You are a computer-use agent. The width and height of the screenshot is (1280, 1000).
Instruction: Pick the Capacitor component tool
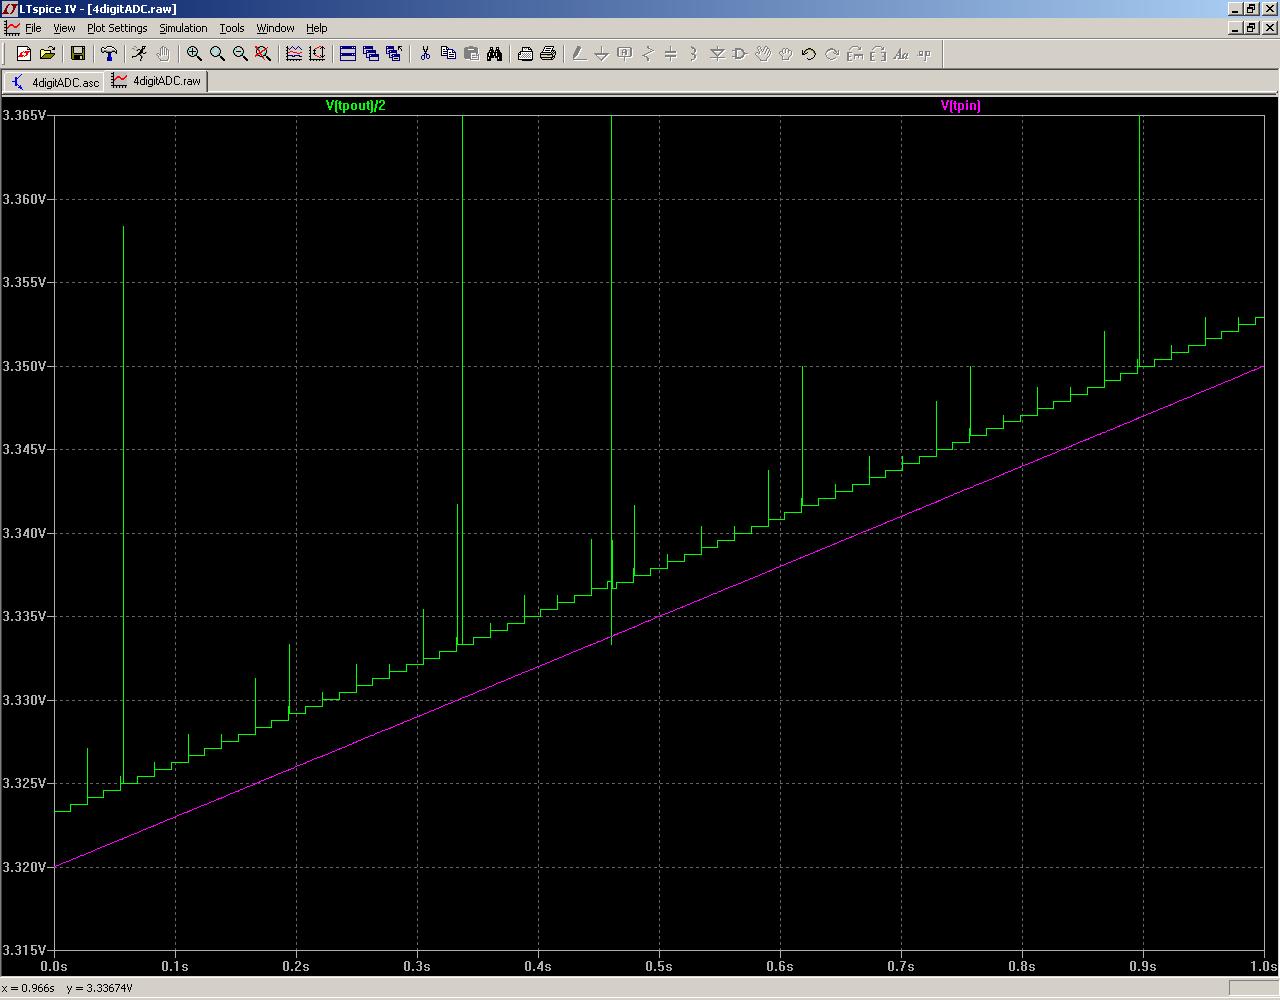671,54
